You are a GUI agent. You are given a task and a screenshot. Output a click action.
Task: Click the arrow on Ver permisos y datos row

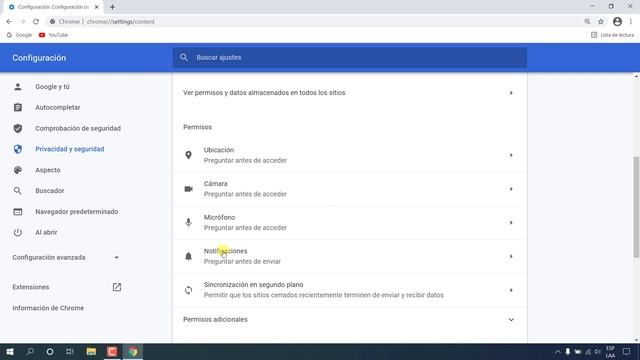point(511,93)
